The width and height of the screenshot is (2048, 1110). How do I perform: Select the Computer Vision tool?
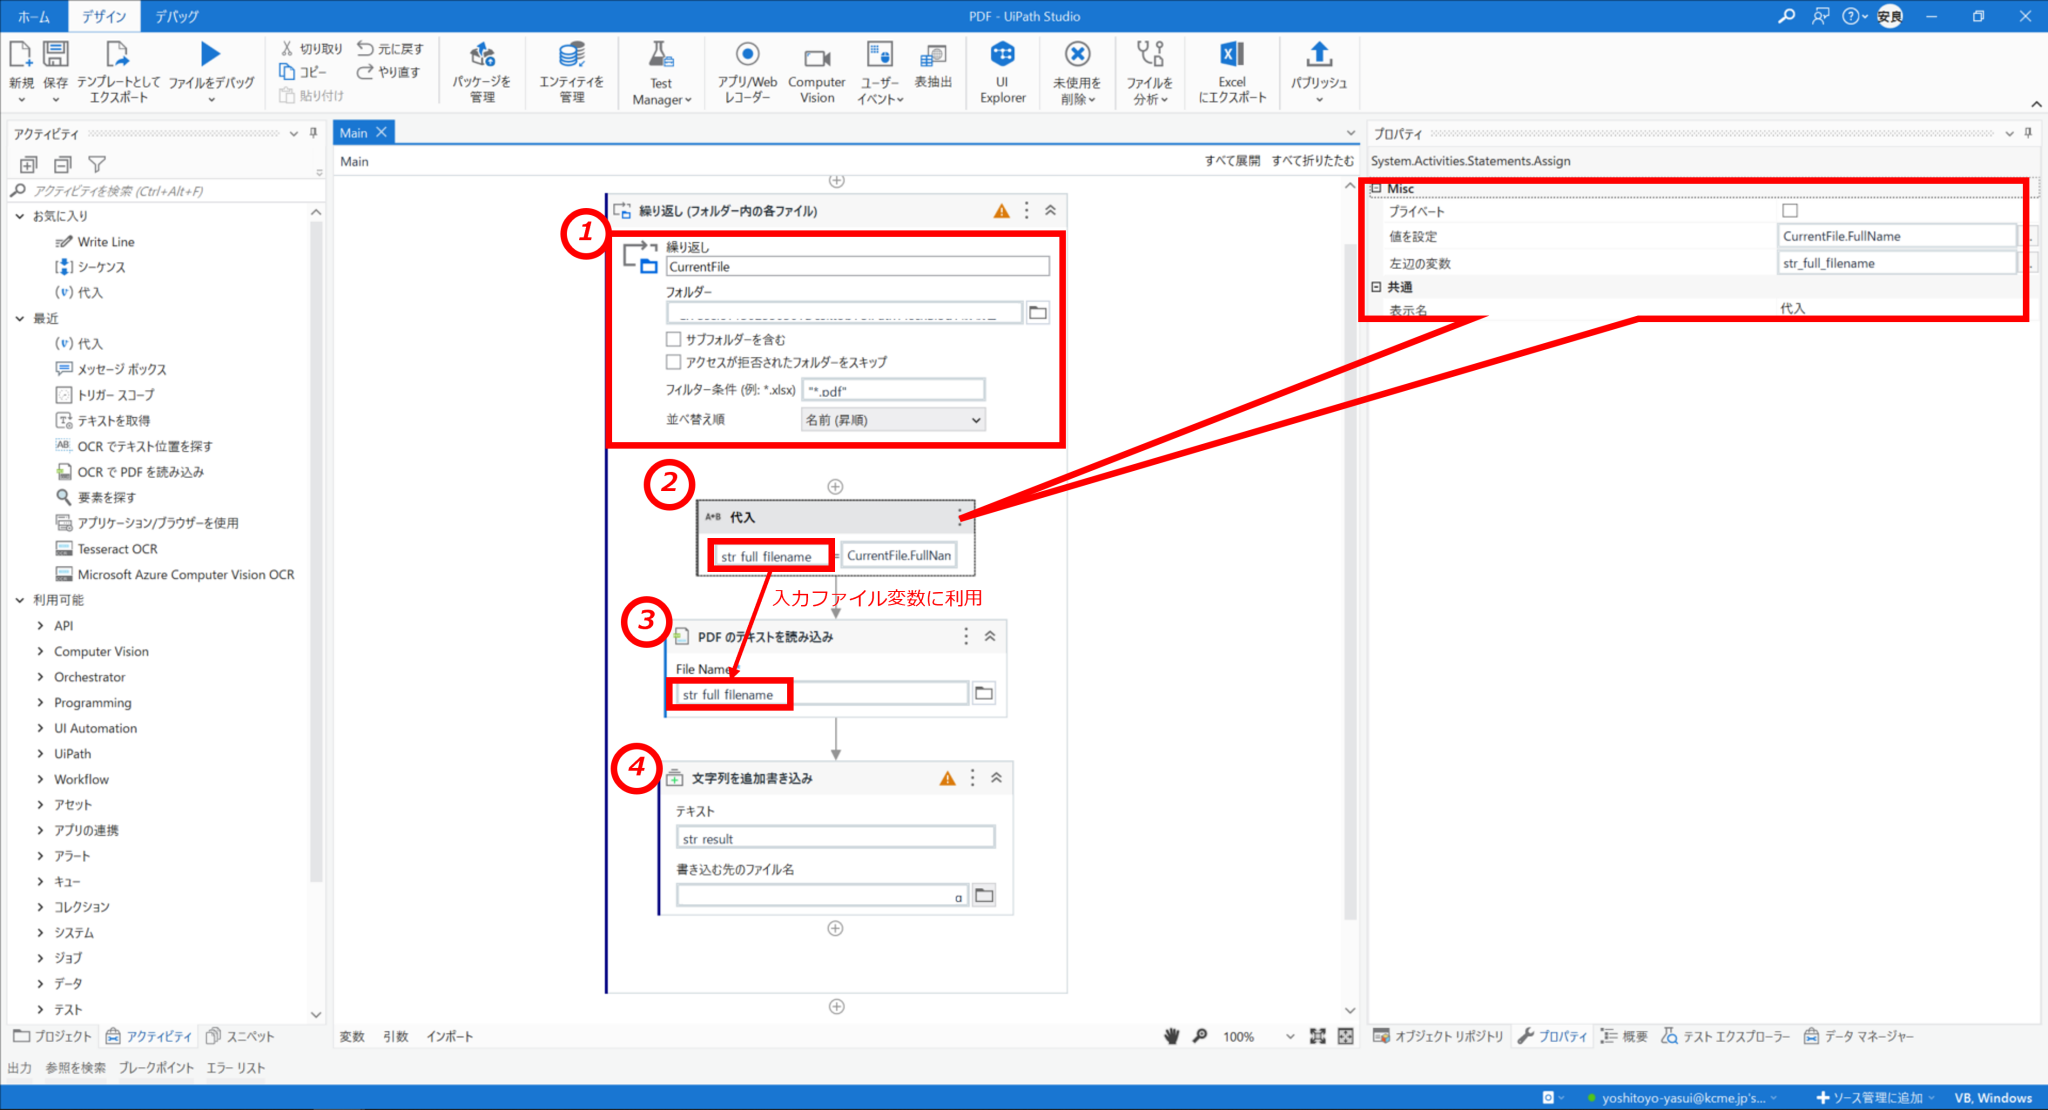point(816,70)
